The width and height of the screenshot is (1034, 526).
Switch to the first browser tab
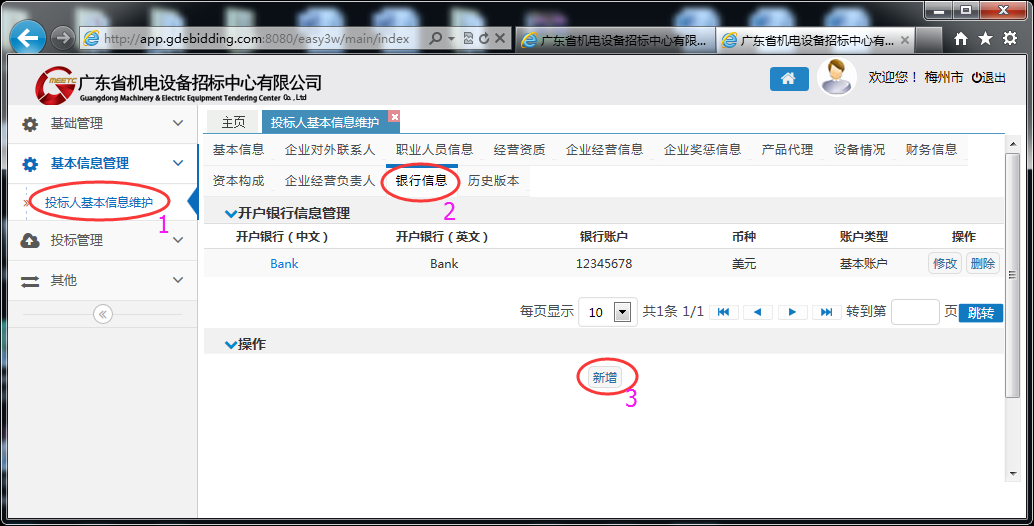pos(614,40)
